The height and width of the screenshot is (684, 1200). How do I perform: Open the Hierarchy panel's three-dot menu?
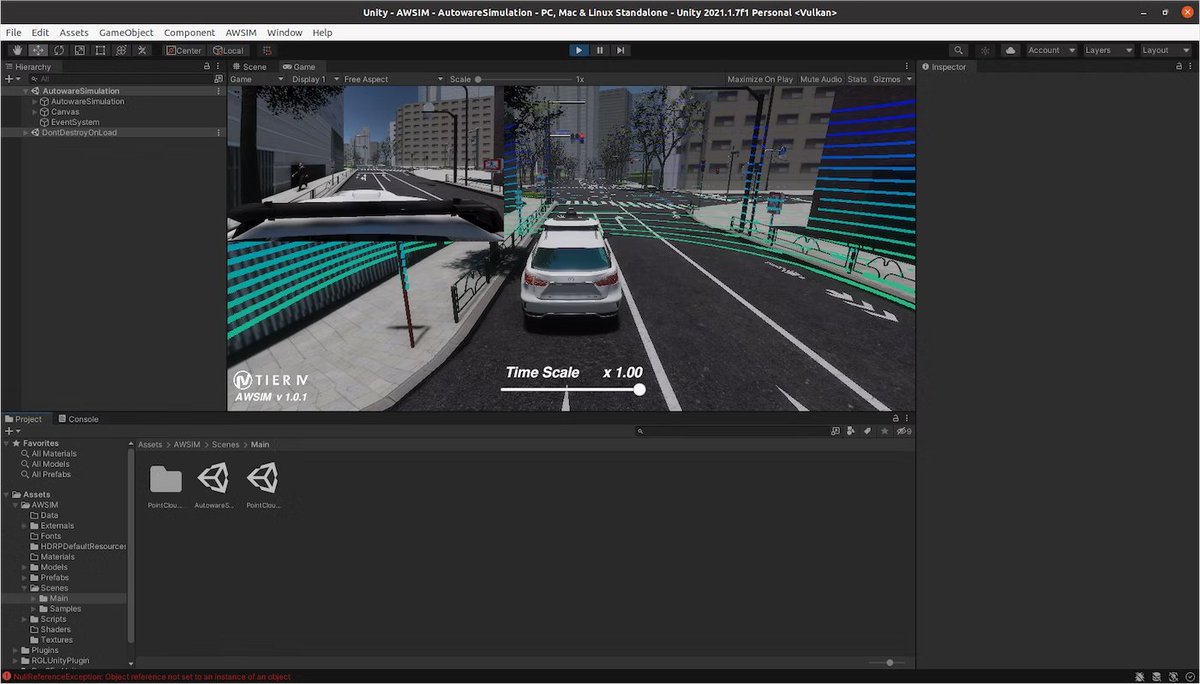(x=219, y=67)
